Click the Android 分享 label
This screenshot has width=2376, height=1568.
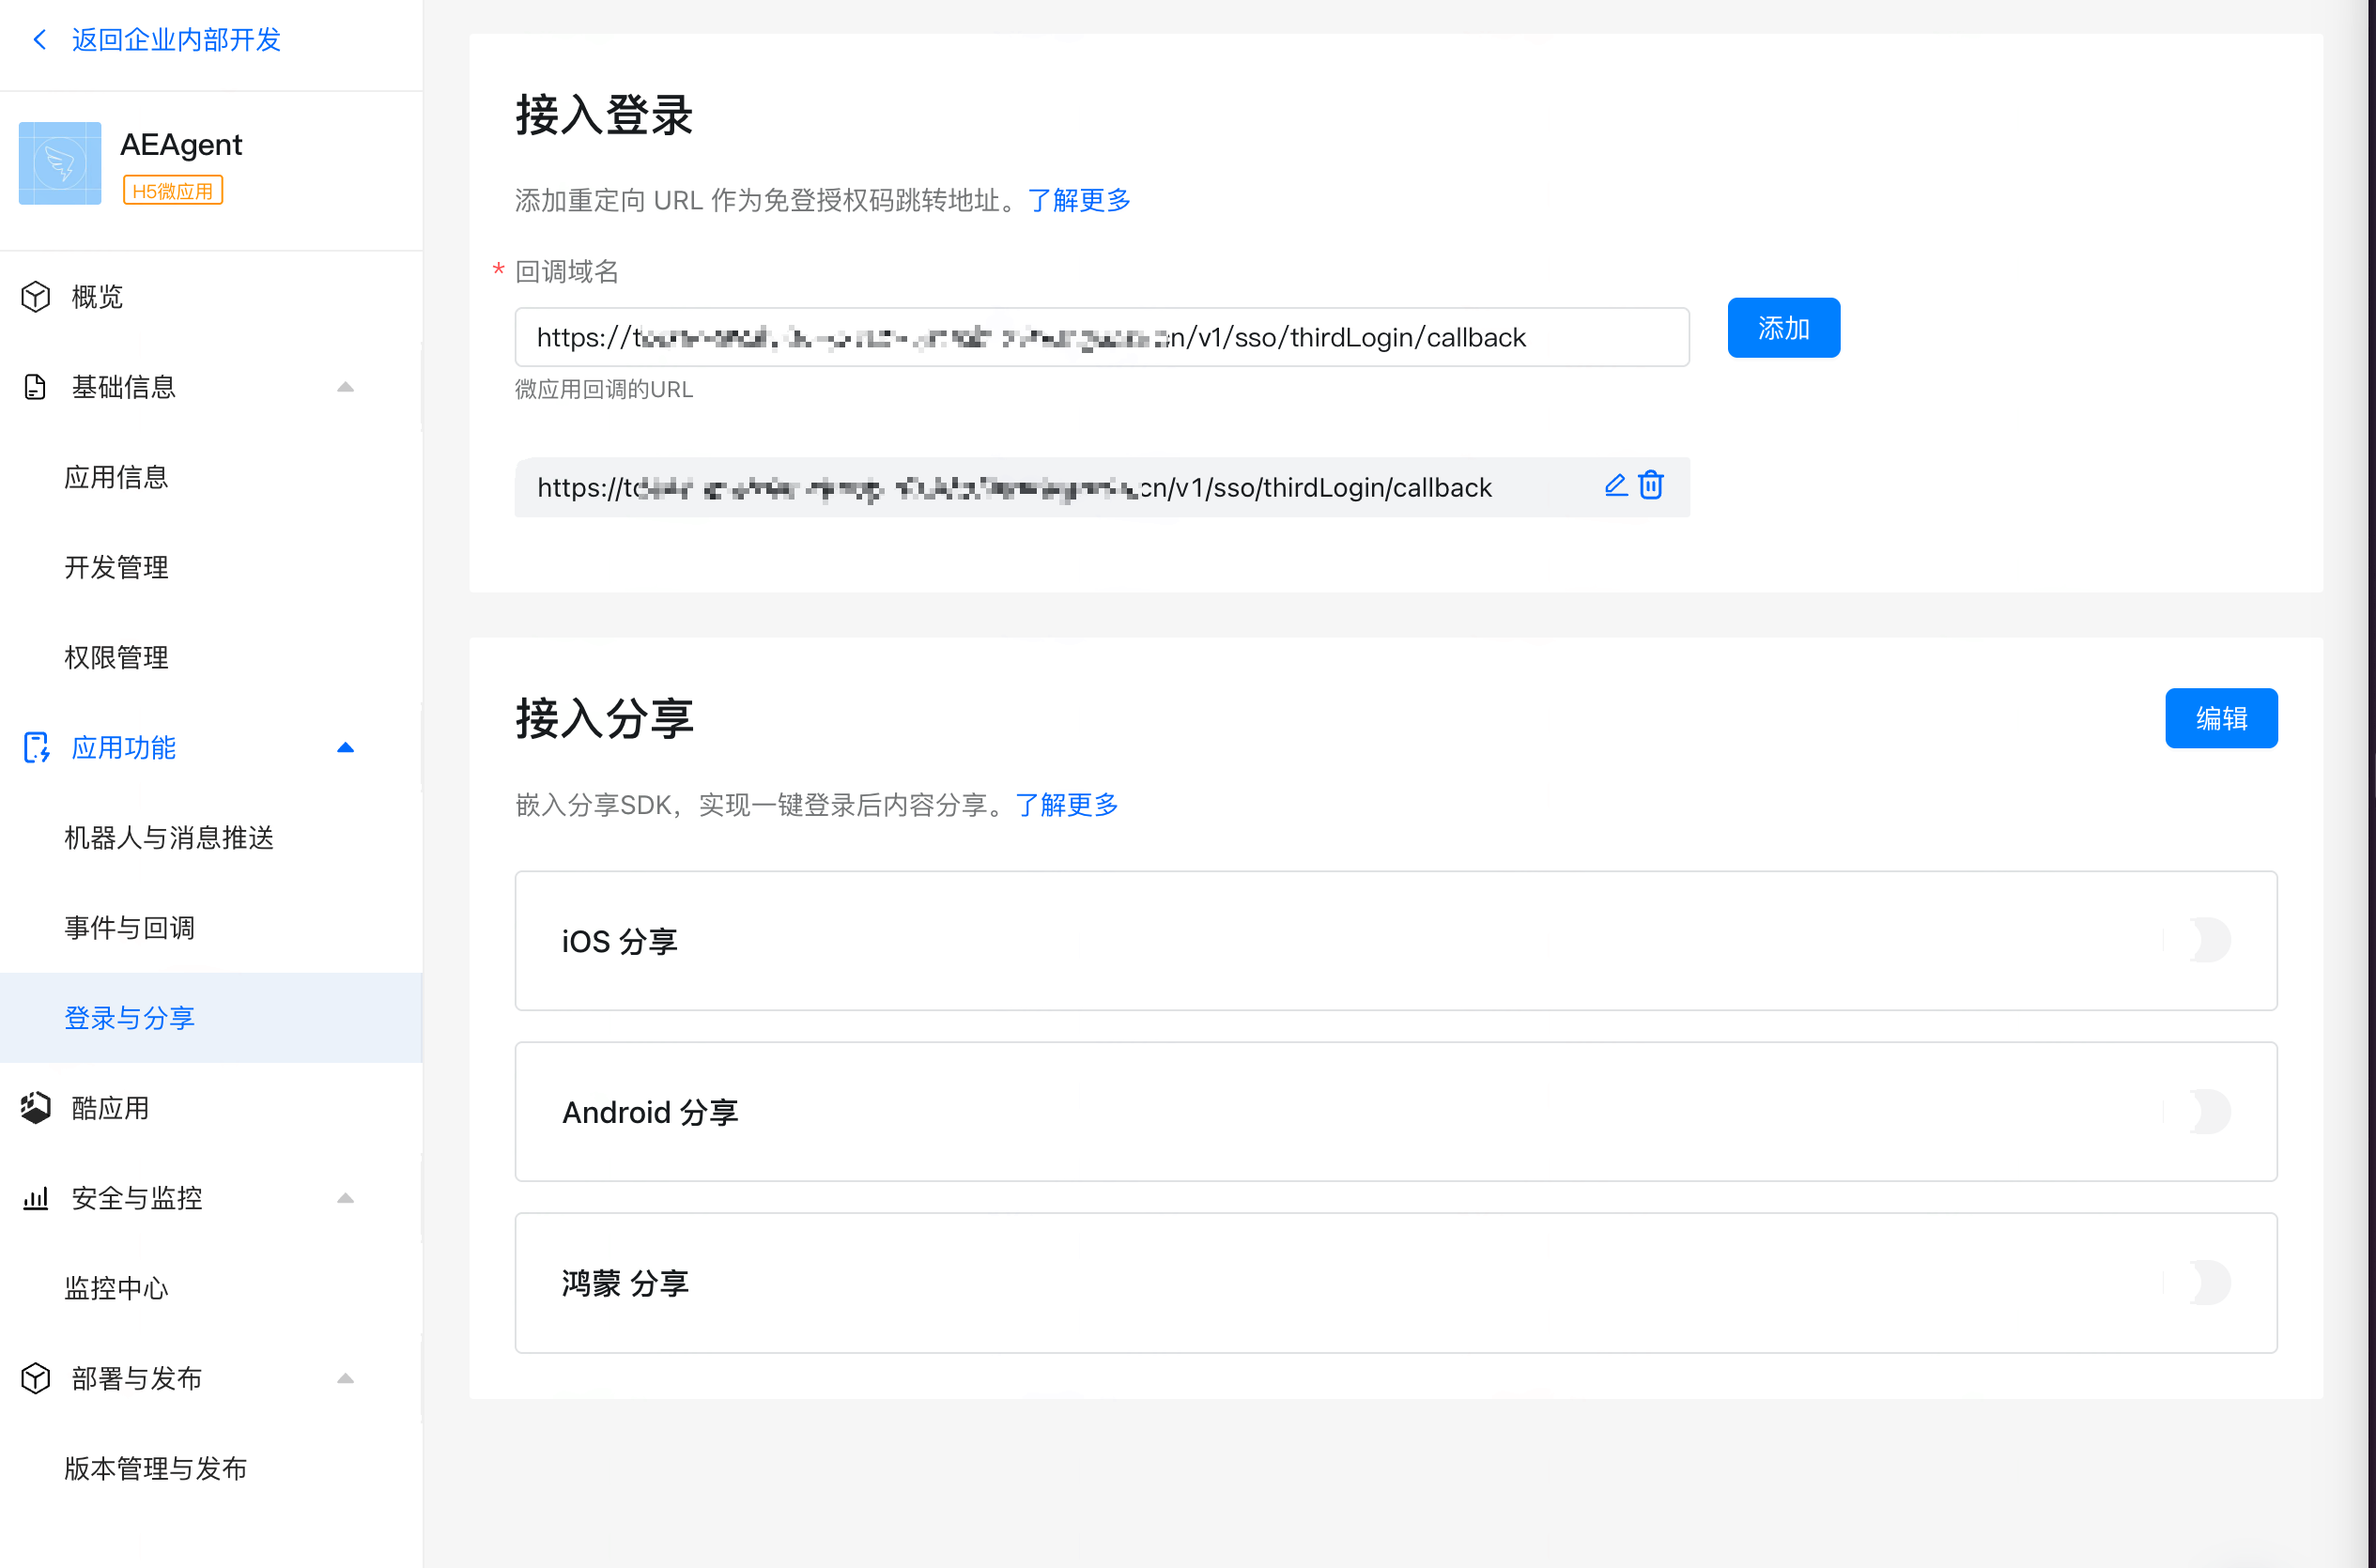click(650, 1112)
